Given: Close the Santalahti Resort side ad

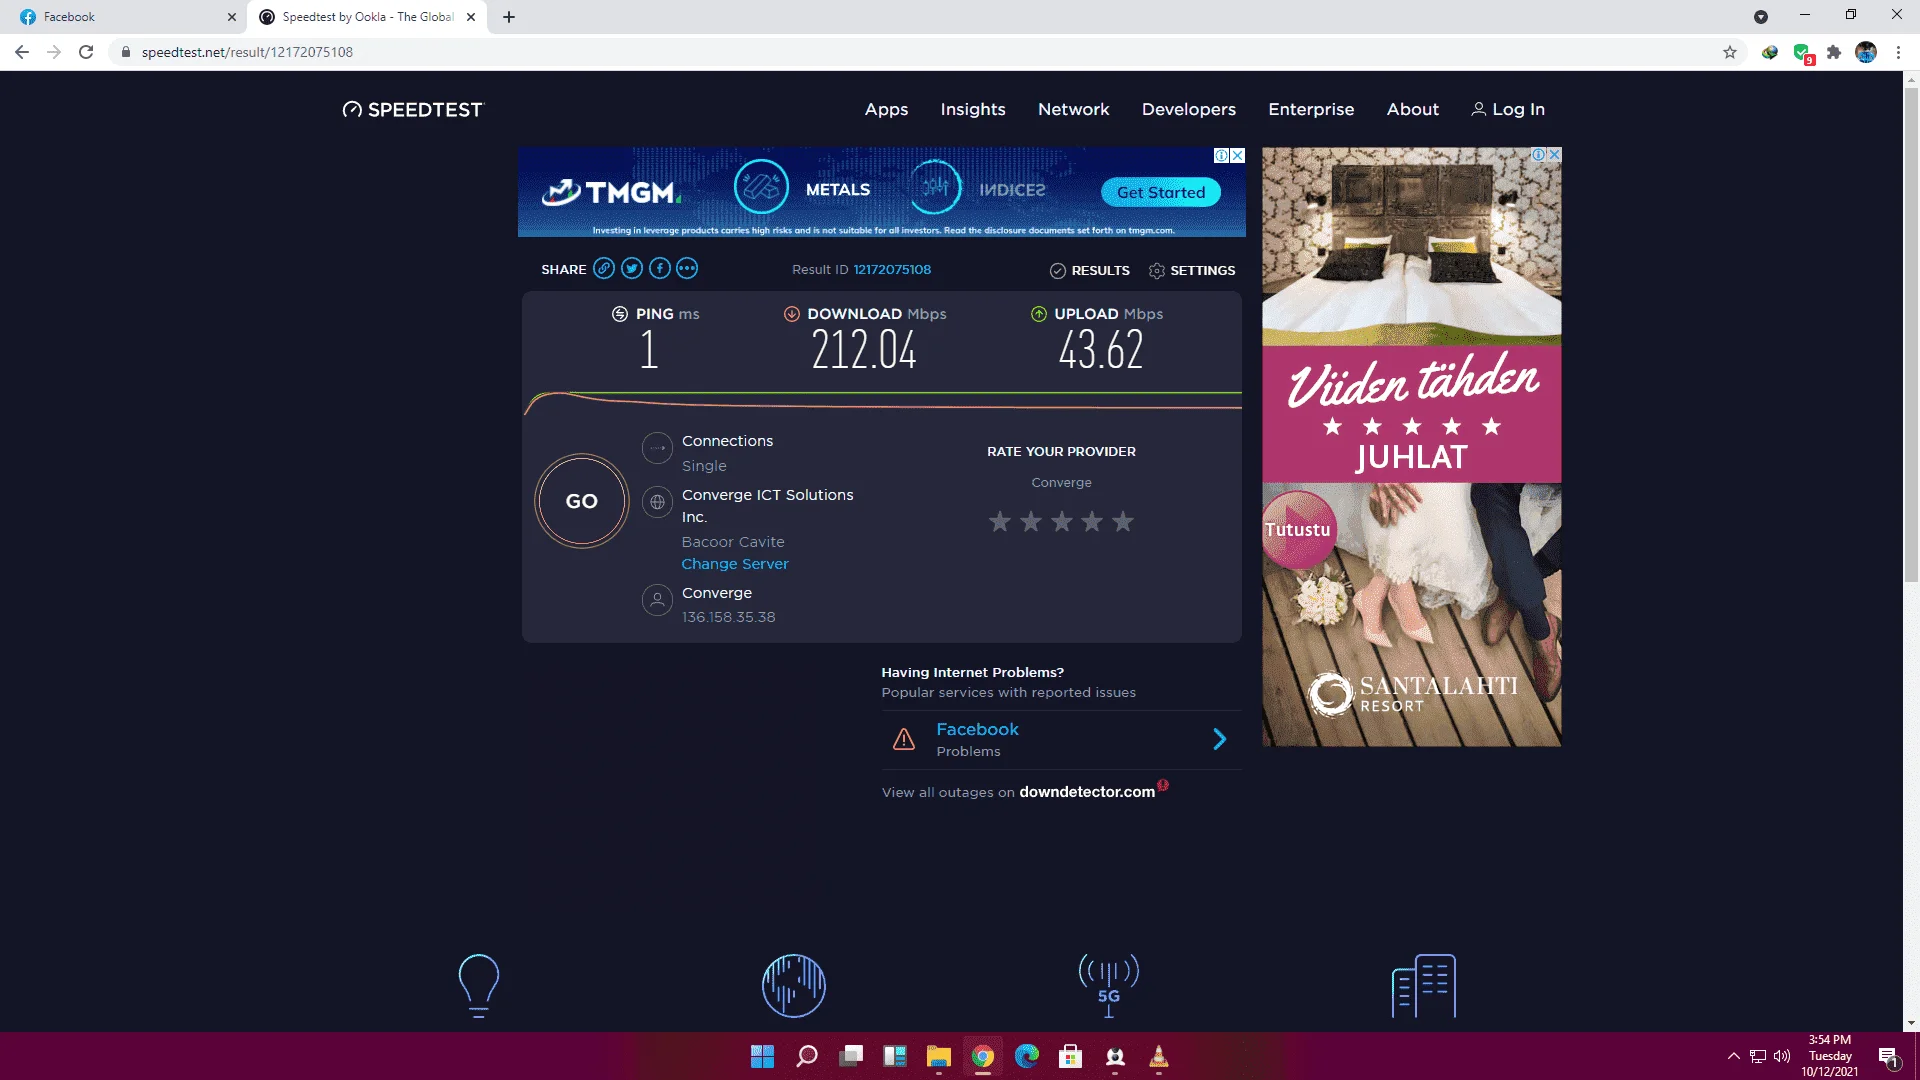Looking at the screenshot, I should (1554, 155).
